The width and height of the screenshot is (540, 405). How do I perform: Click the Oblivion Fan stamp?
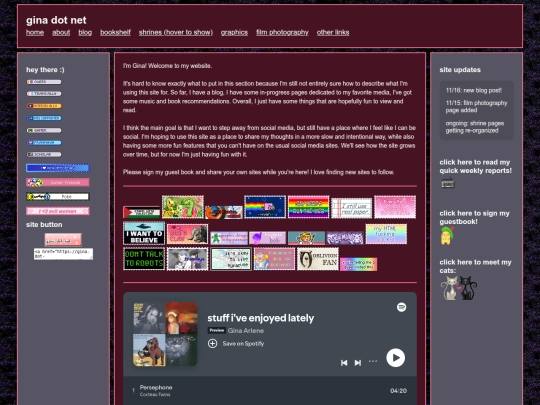318,259
